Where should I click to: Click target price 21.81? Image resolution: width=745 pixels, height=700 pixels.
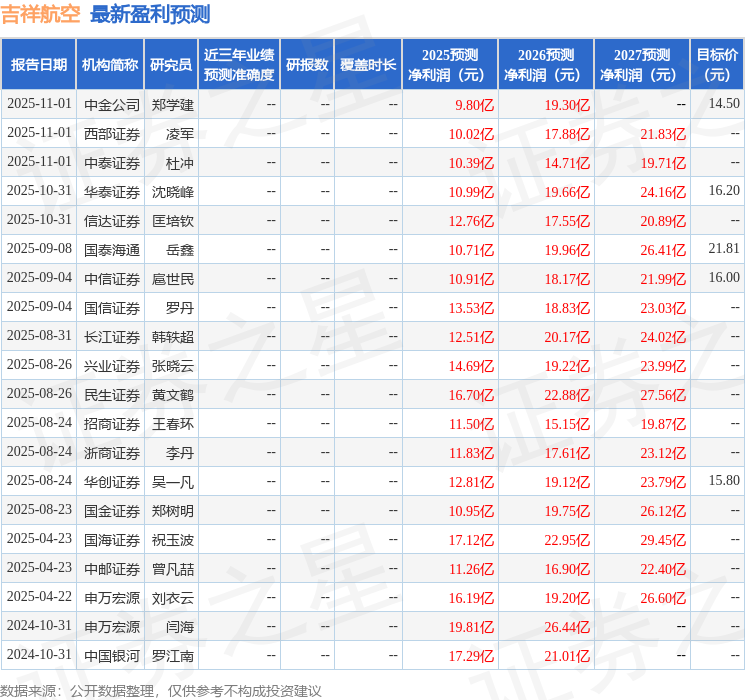pos(724,249)
